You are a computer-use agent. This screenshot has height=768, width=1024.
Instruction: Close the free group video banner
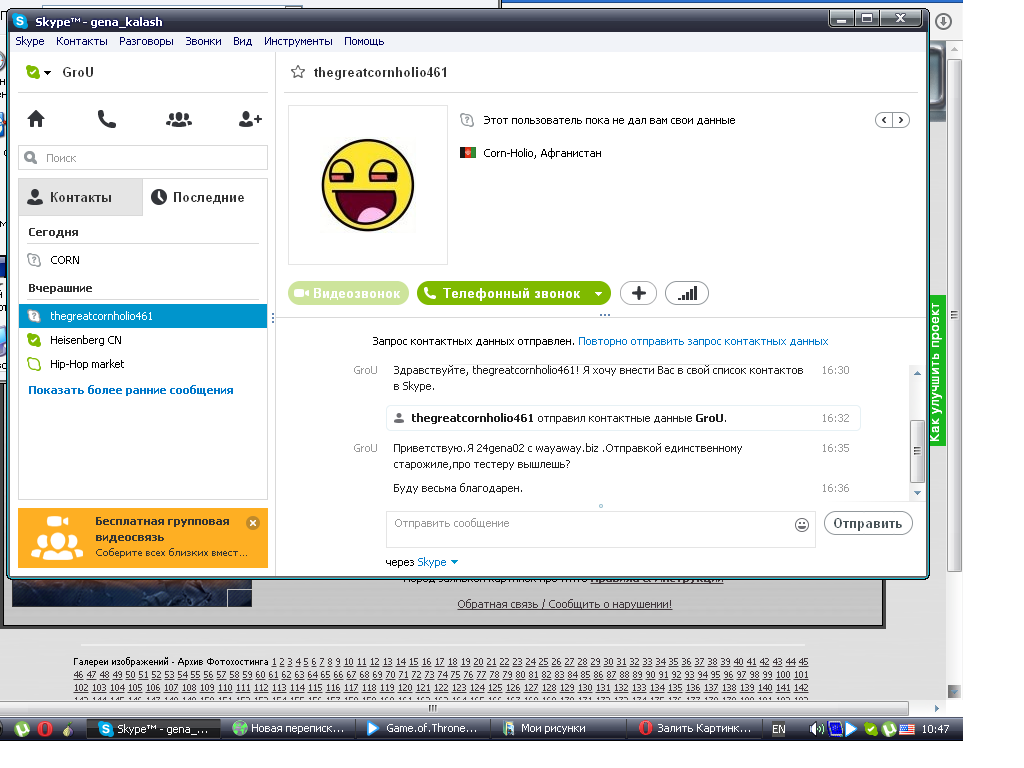click(253, 522)
